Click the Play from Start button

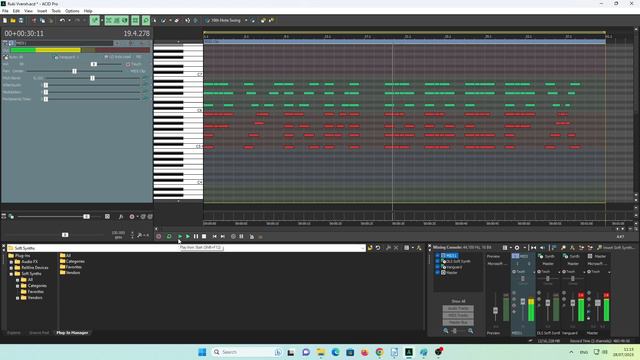180,236
